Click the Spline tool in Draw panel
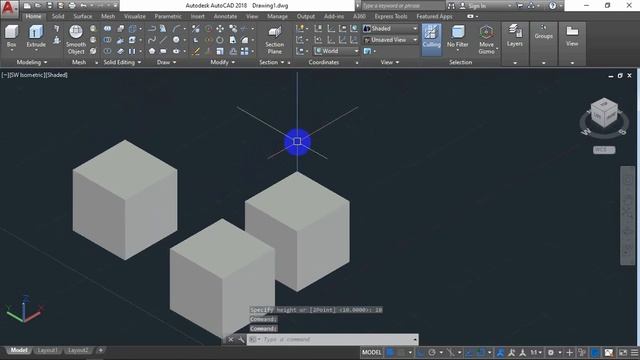640x360 pixels. coord(151,40)
